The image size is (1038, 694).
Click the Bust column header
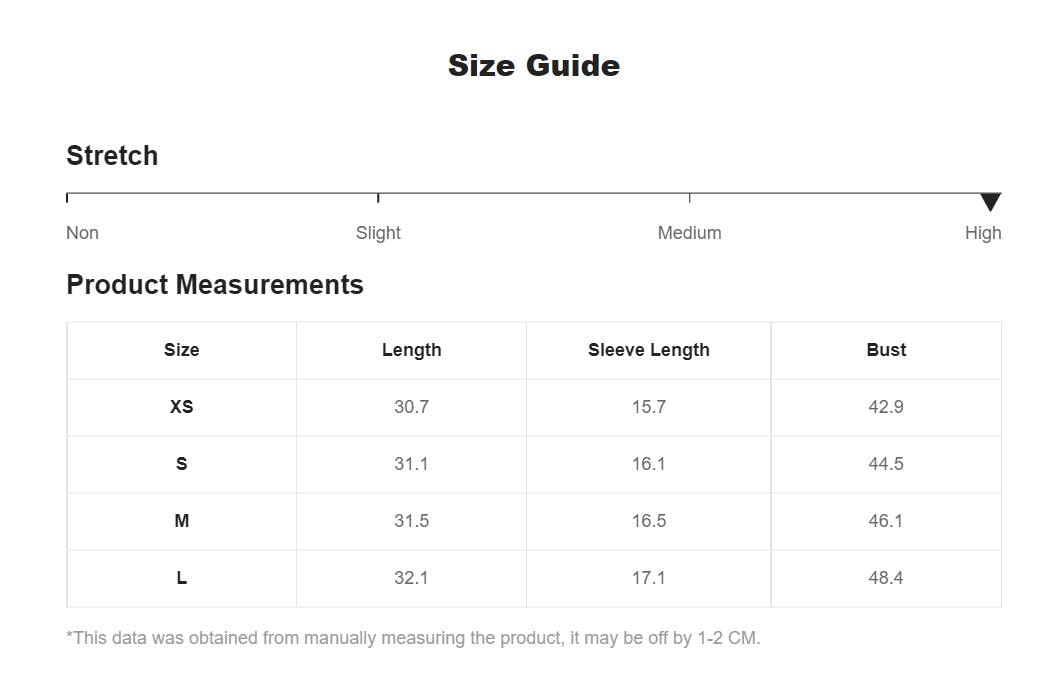pyautogui.click(x=886, y=350)
